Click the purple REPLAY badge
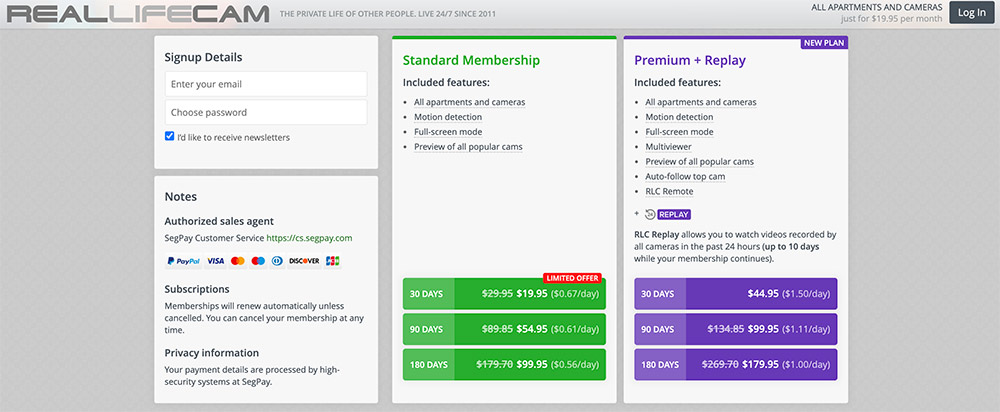Screen dimensions: 1000x412 (x=673, y=214)
